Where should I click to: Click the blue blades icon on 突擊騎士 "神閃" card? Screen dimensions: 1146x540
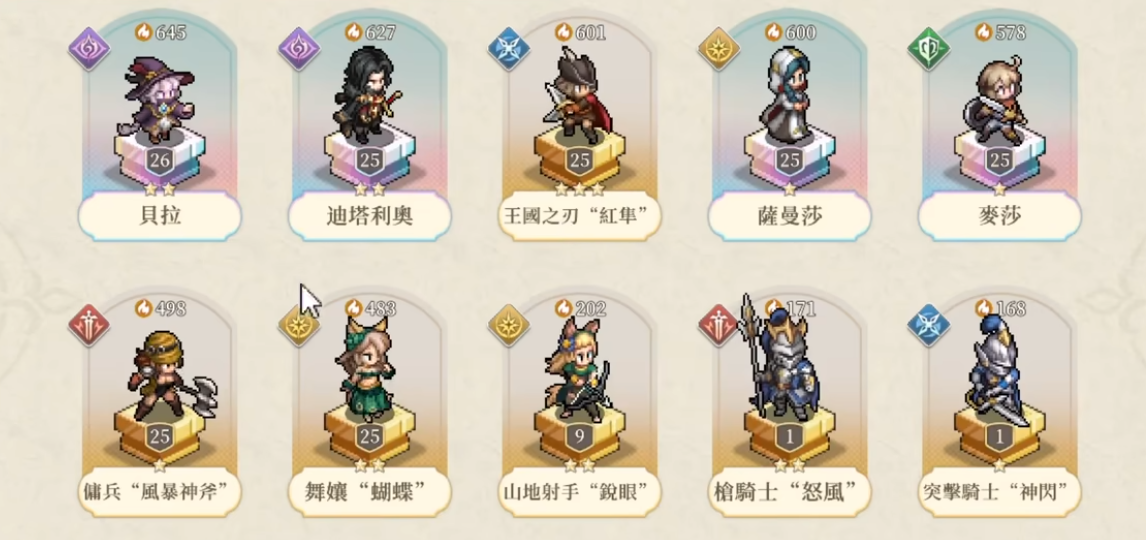click(929, 326)
